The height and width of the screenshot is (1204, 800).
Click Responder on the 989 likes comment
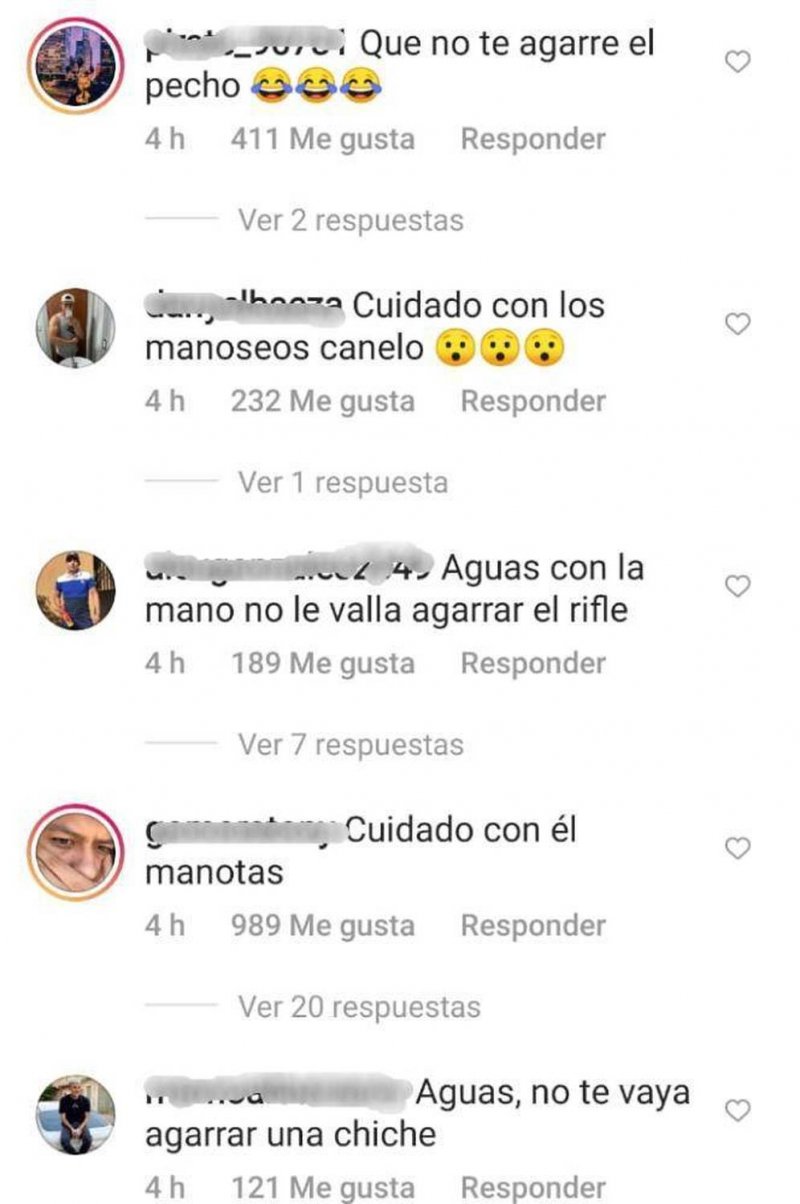pos(533,925)
